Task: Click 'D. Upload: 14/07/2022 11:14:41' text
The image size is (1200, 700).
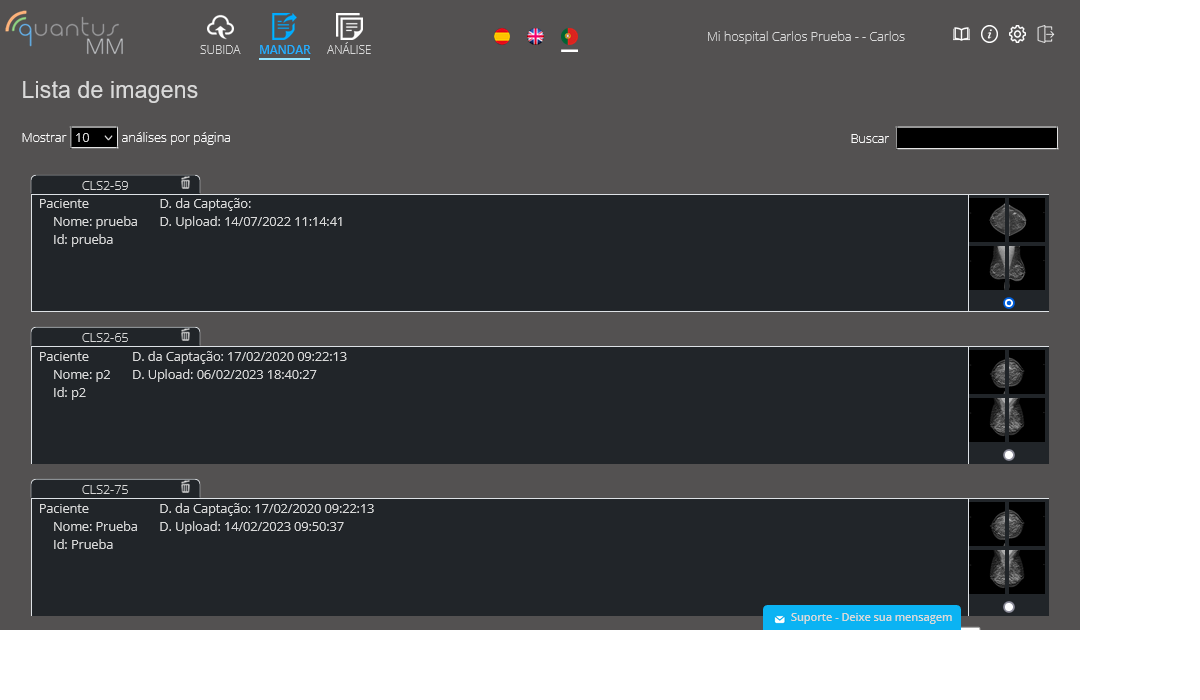Action: click(252, 221)
